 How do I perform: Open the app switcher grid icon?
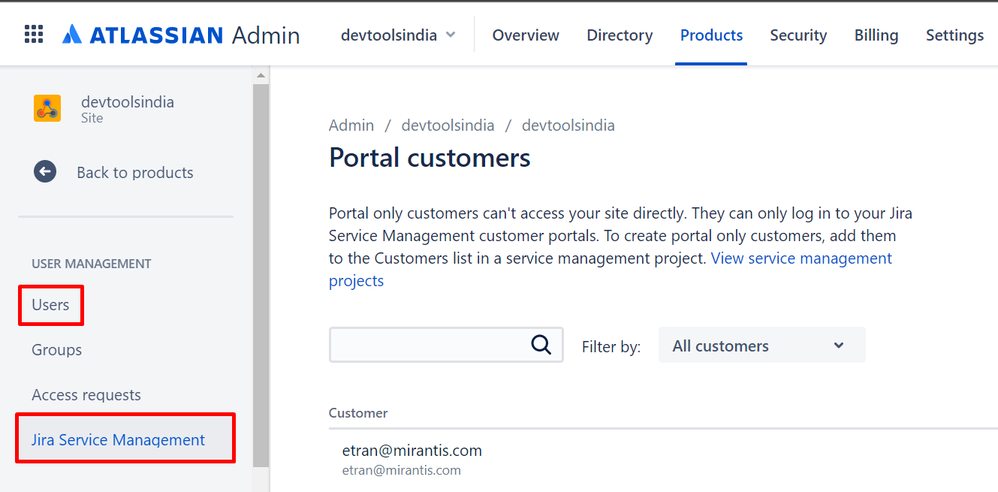33,34
